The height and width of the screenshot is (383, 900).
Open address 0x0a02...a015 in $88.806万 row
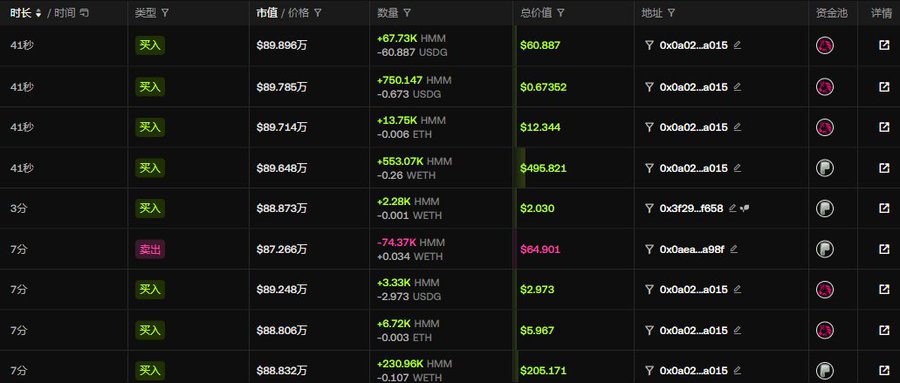coord(693,331)
